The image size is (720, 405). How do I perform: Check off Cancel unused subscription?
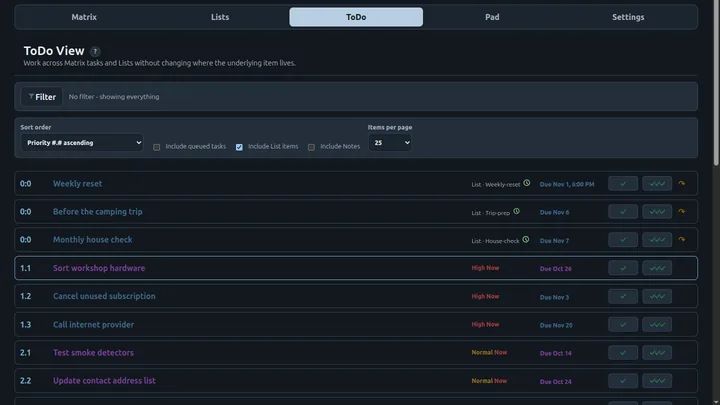pos(623,296)
